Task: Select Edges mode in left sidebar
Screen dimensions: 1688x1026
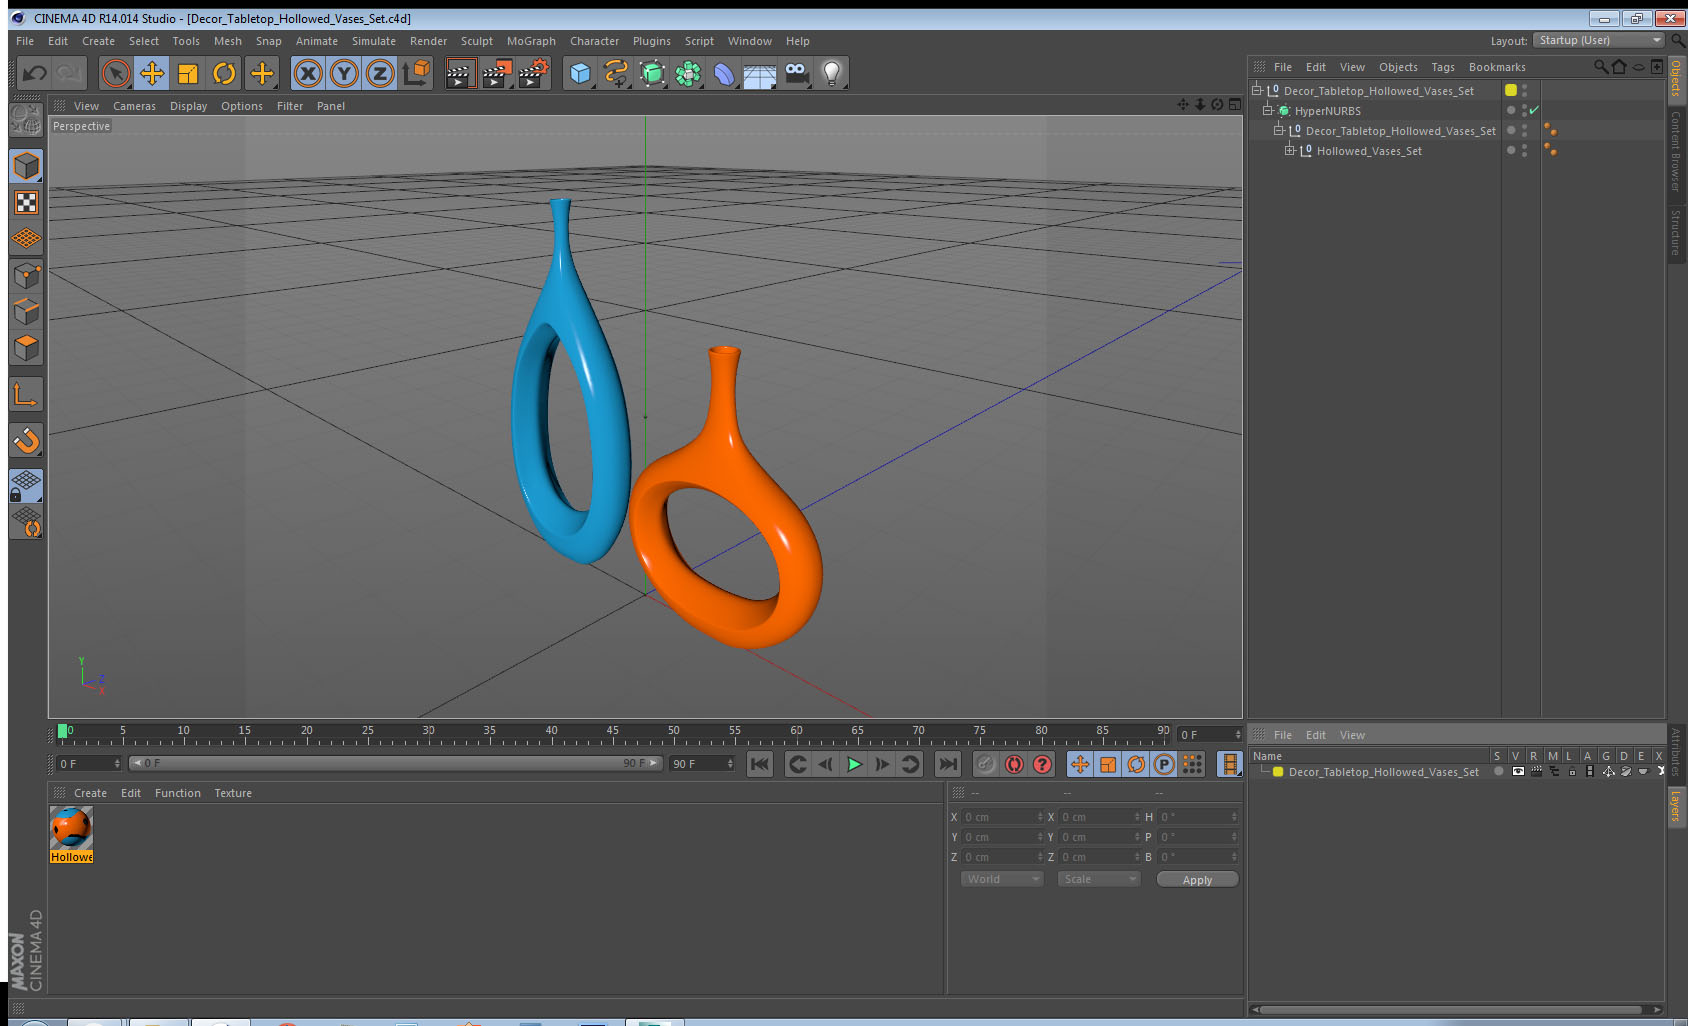Action: coord(26,312)
